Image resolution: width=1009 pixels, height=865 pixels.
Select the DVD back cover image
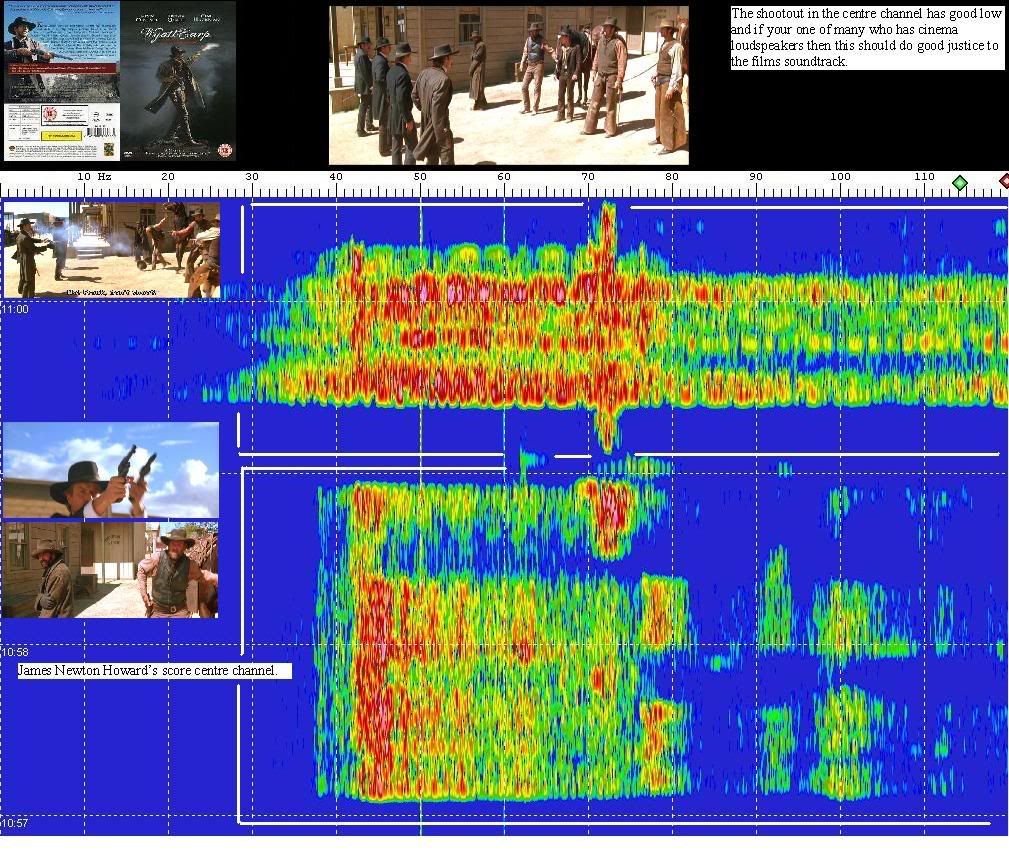click(62, 81)
